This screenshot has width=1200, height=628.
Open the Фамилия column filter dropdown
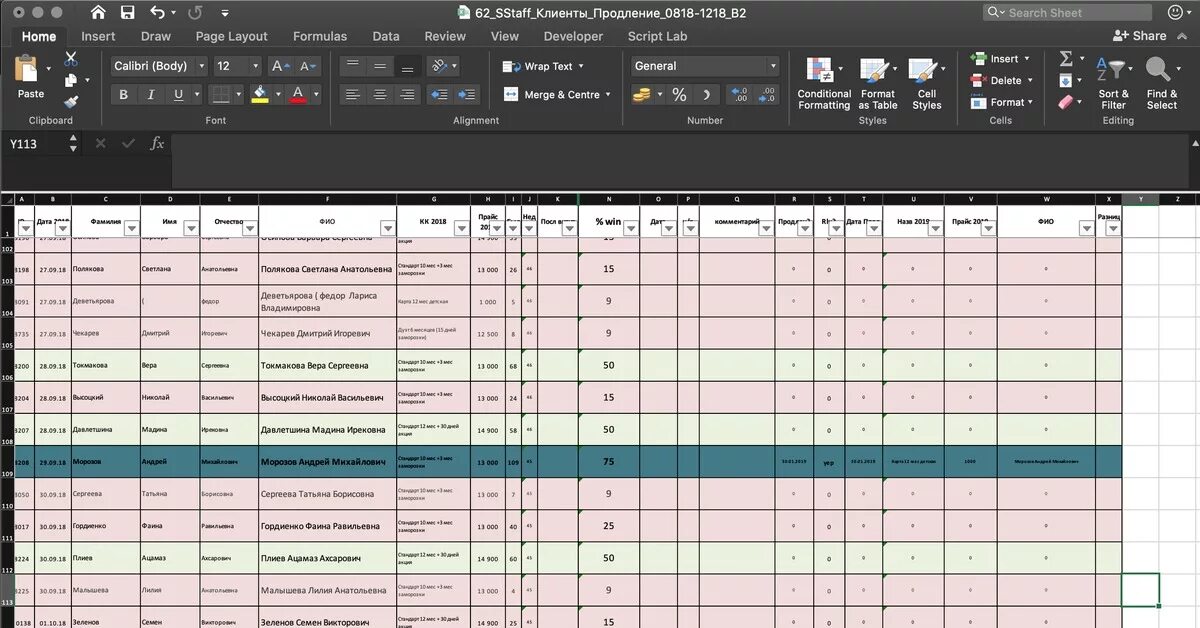(x=130, y=228)
